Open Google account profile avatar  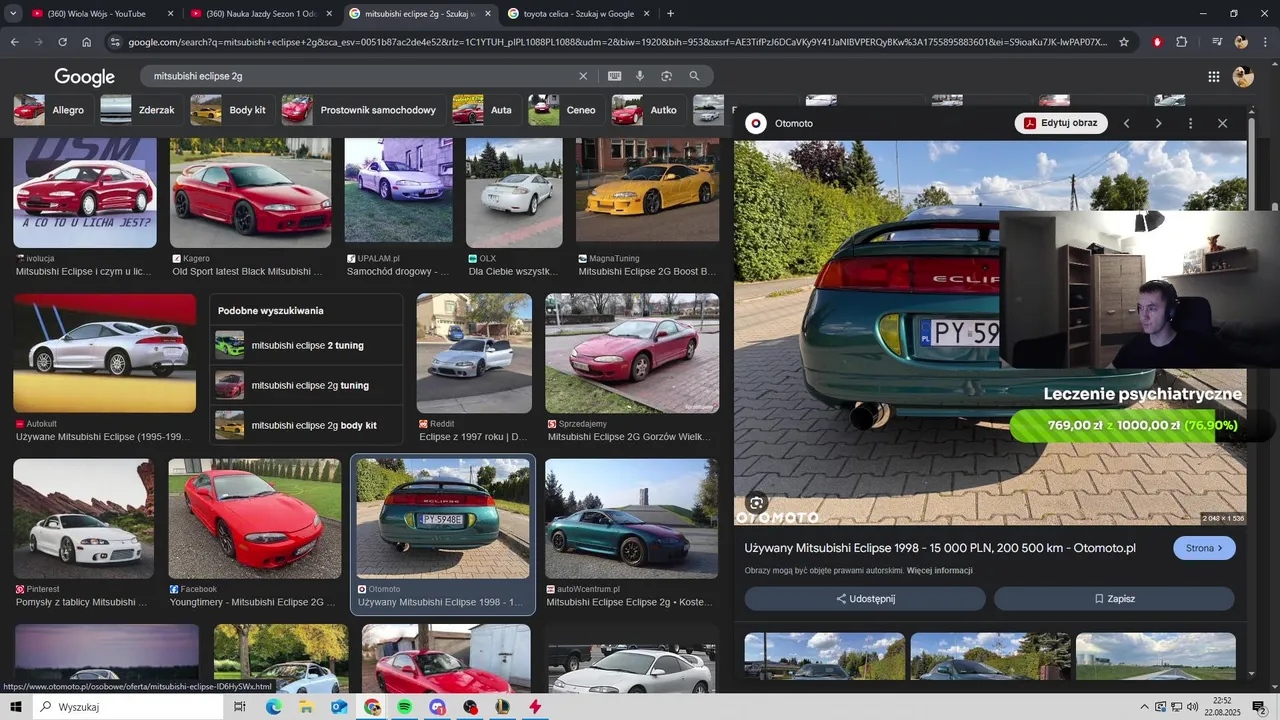(1243, 77)
